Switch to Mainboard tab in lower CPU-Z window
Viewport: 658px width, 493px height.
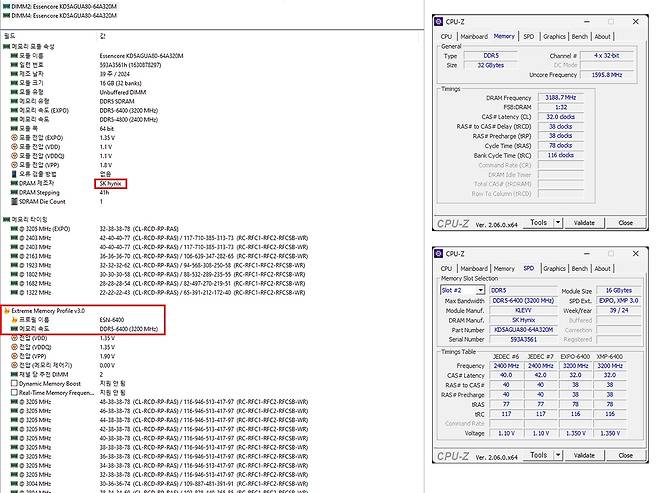[x=474, y=268]
